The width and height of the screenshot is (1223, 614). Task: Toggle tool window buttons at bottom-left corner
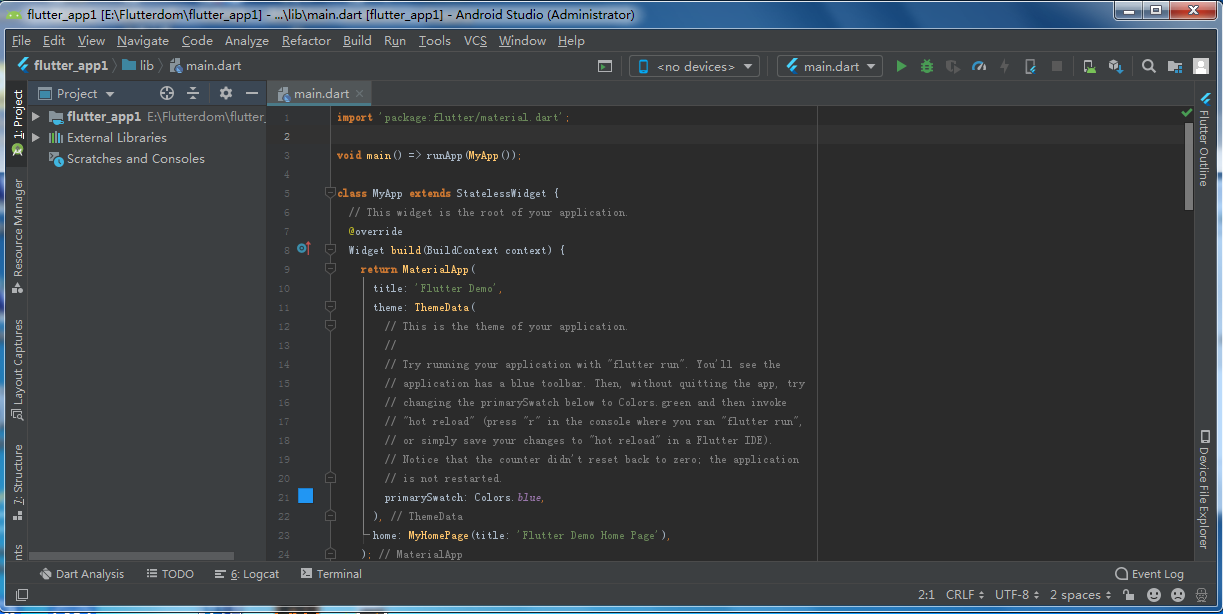pos(22,595)
